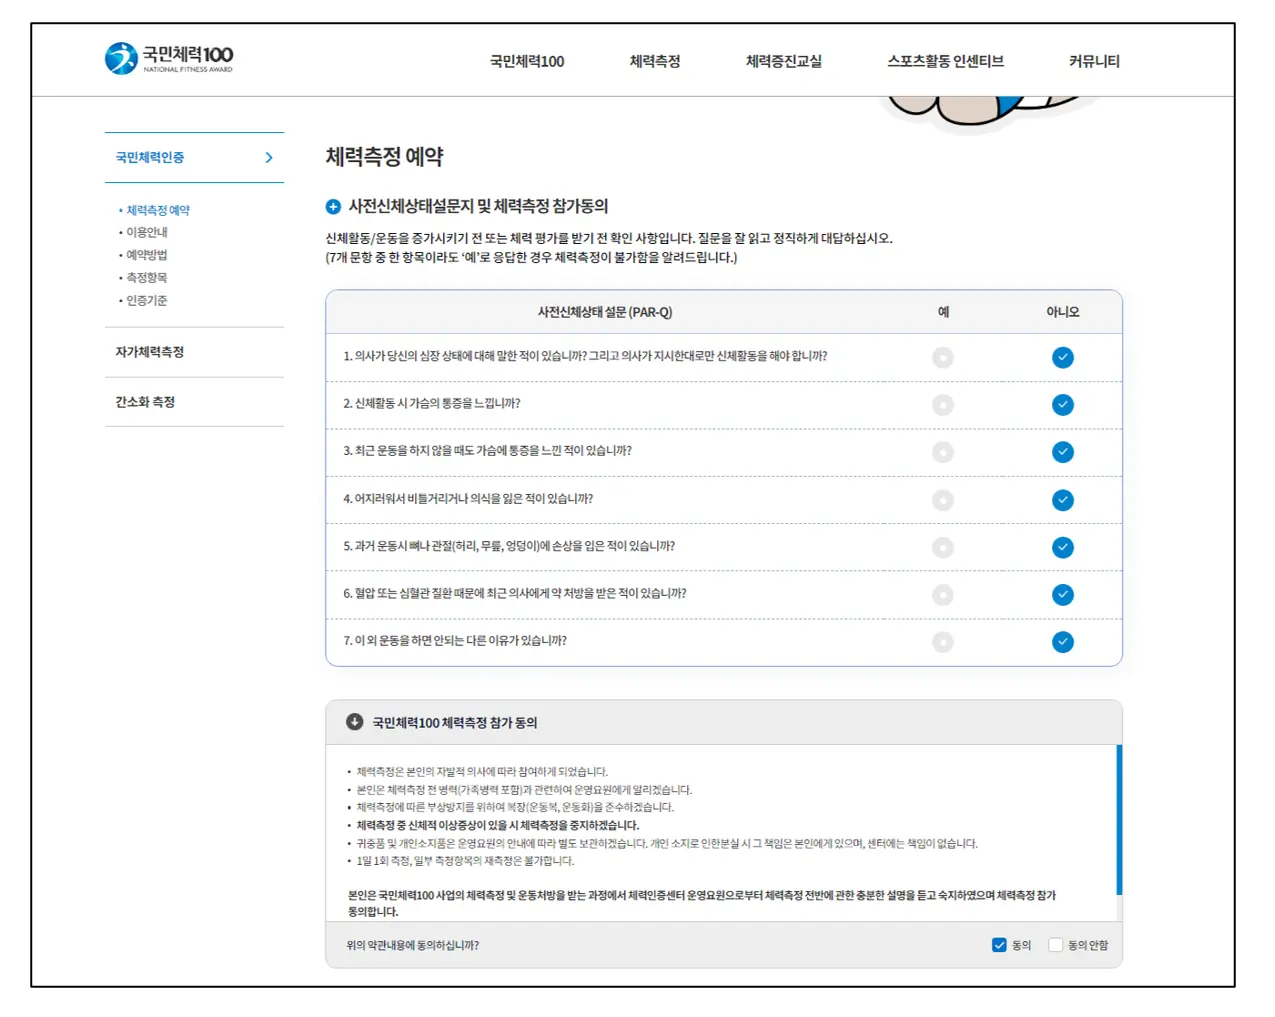Select 예 for question 4 dizziness
The width and height of the screenshot is (1275, 1017).
tap(943, 500)
